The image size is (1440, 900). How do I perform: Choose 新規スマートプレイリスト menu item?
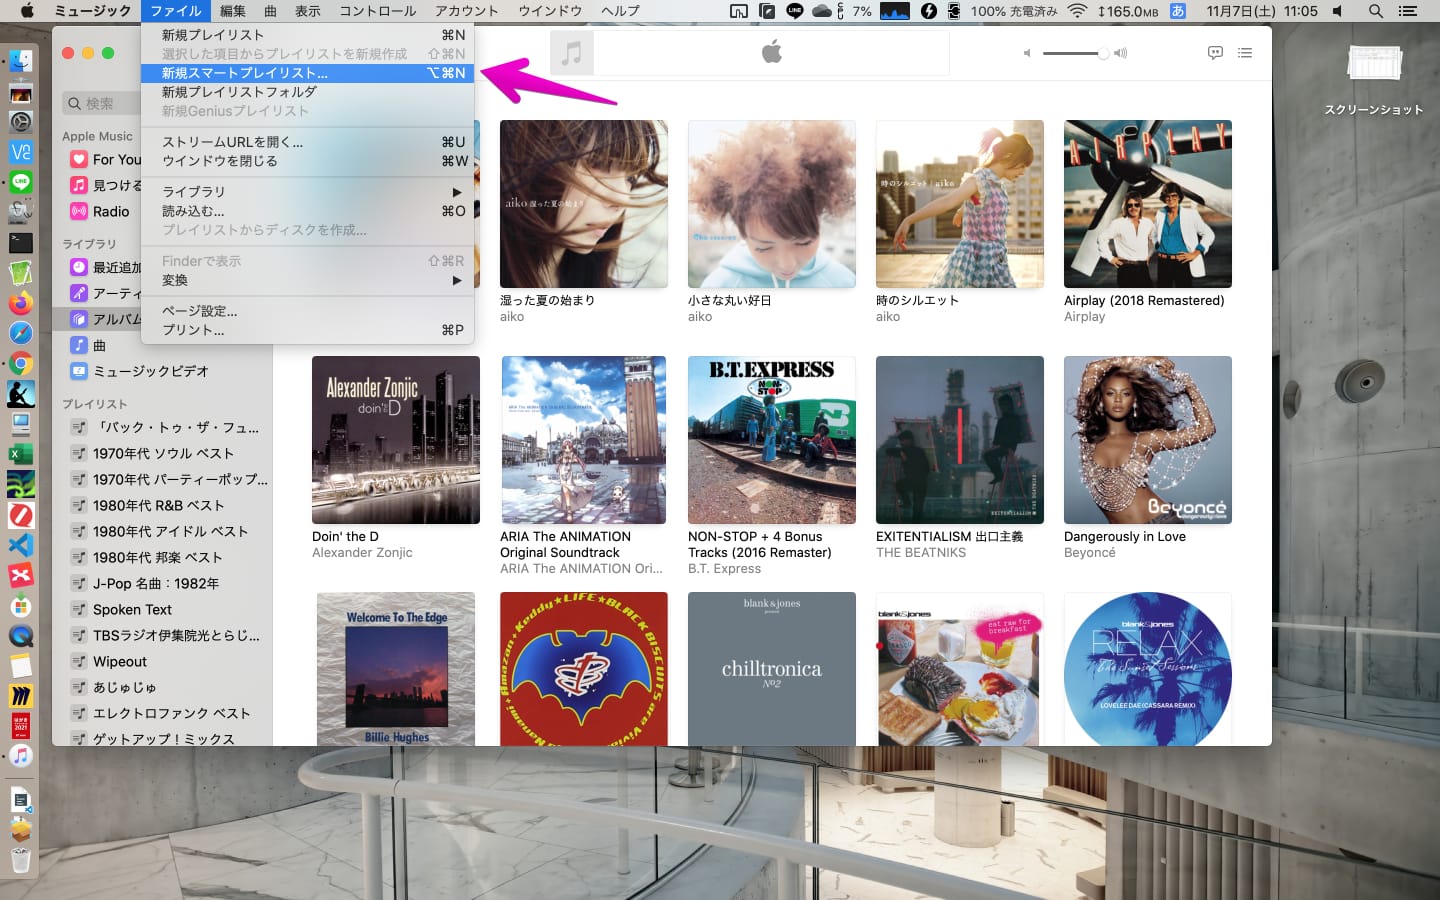(307, 73)
